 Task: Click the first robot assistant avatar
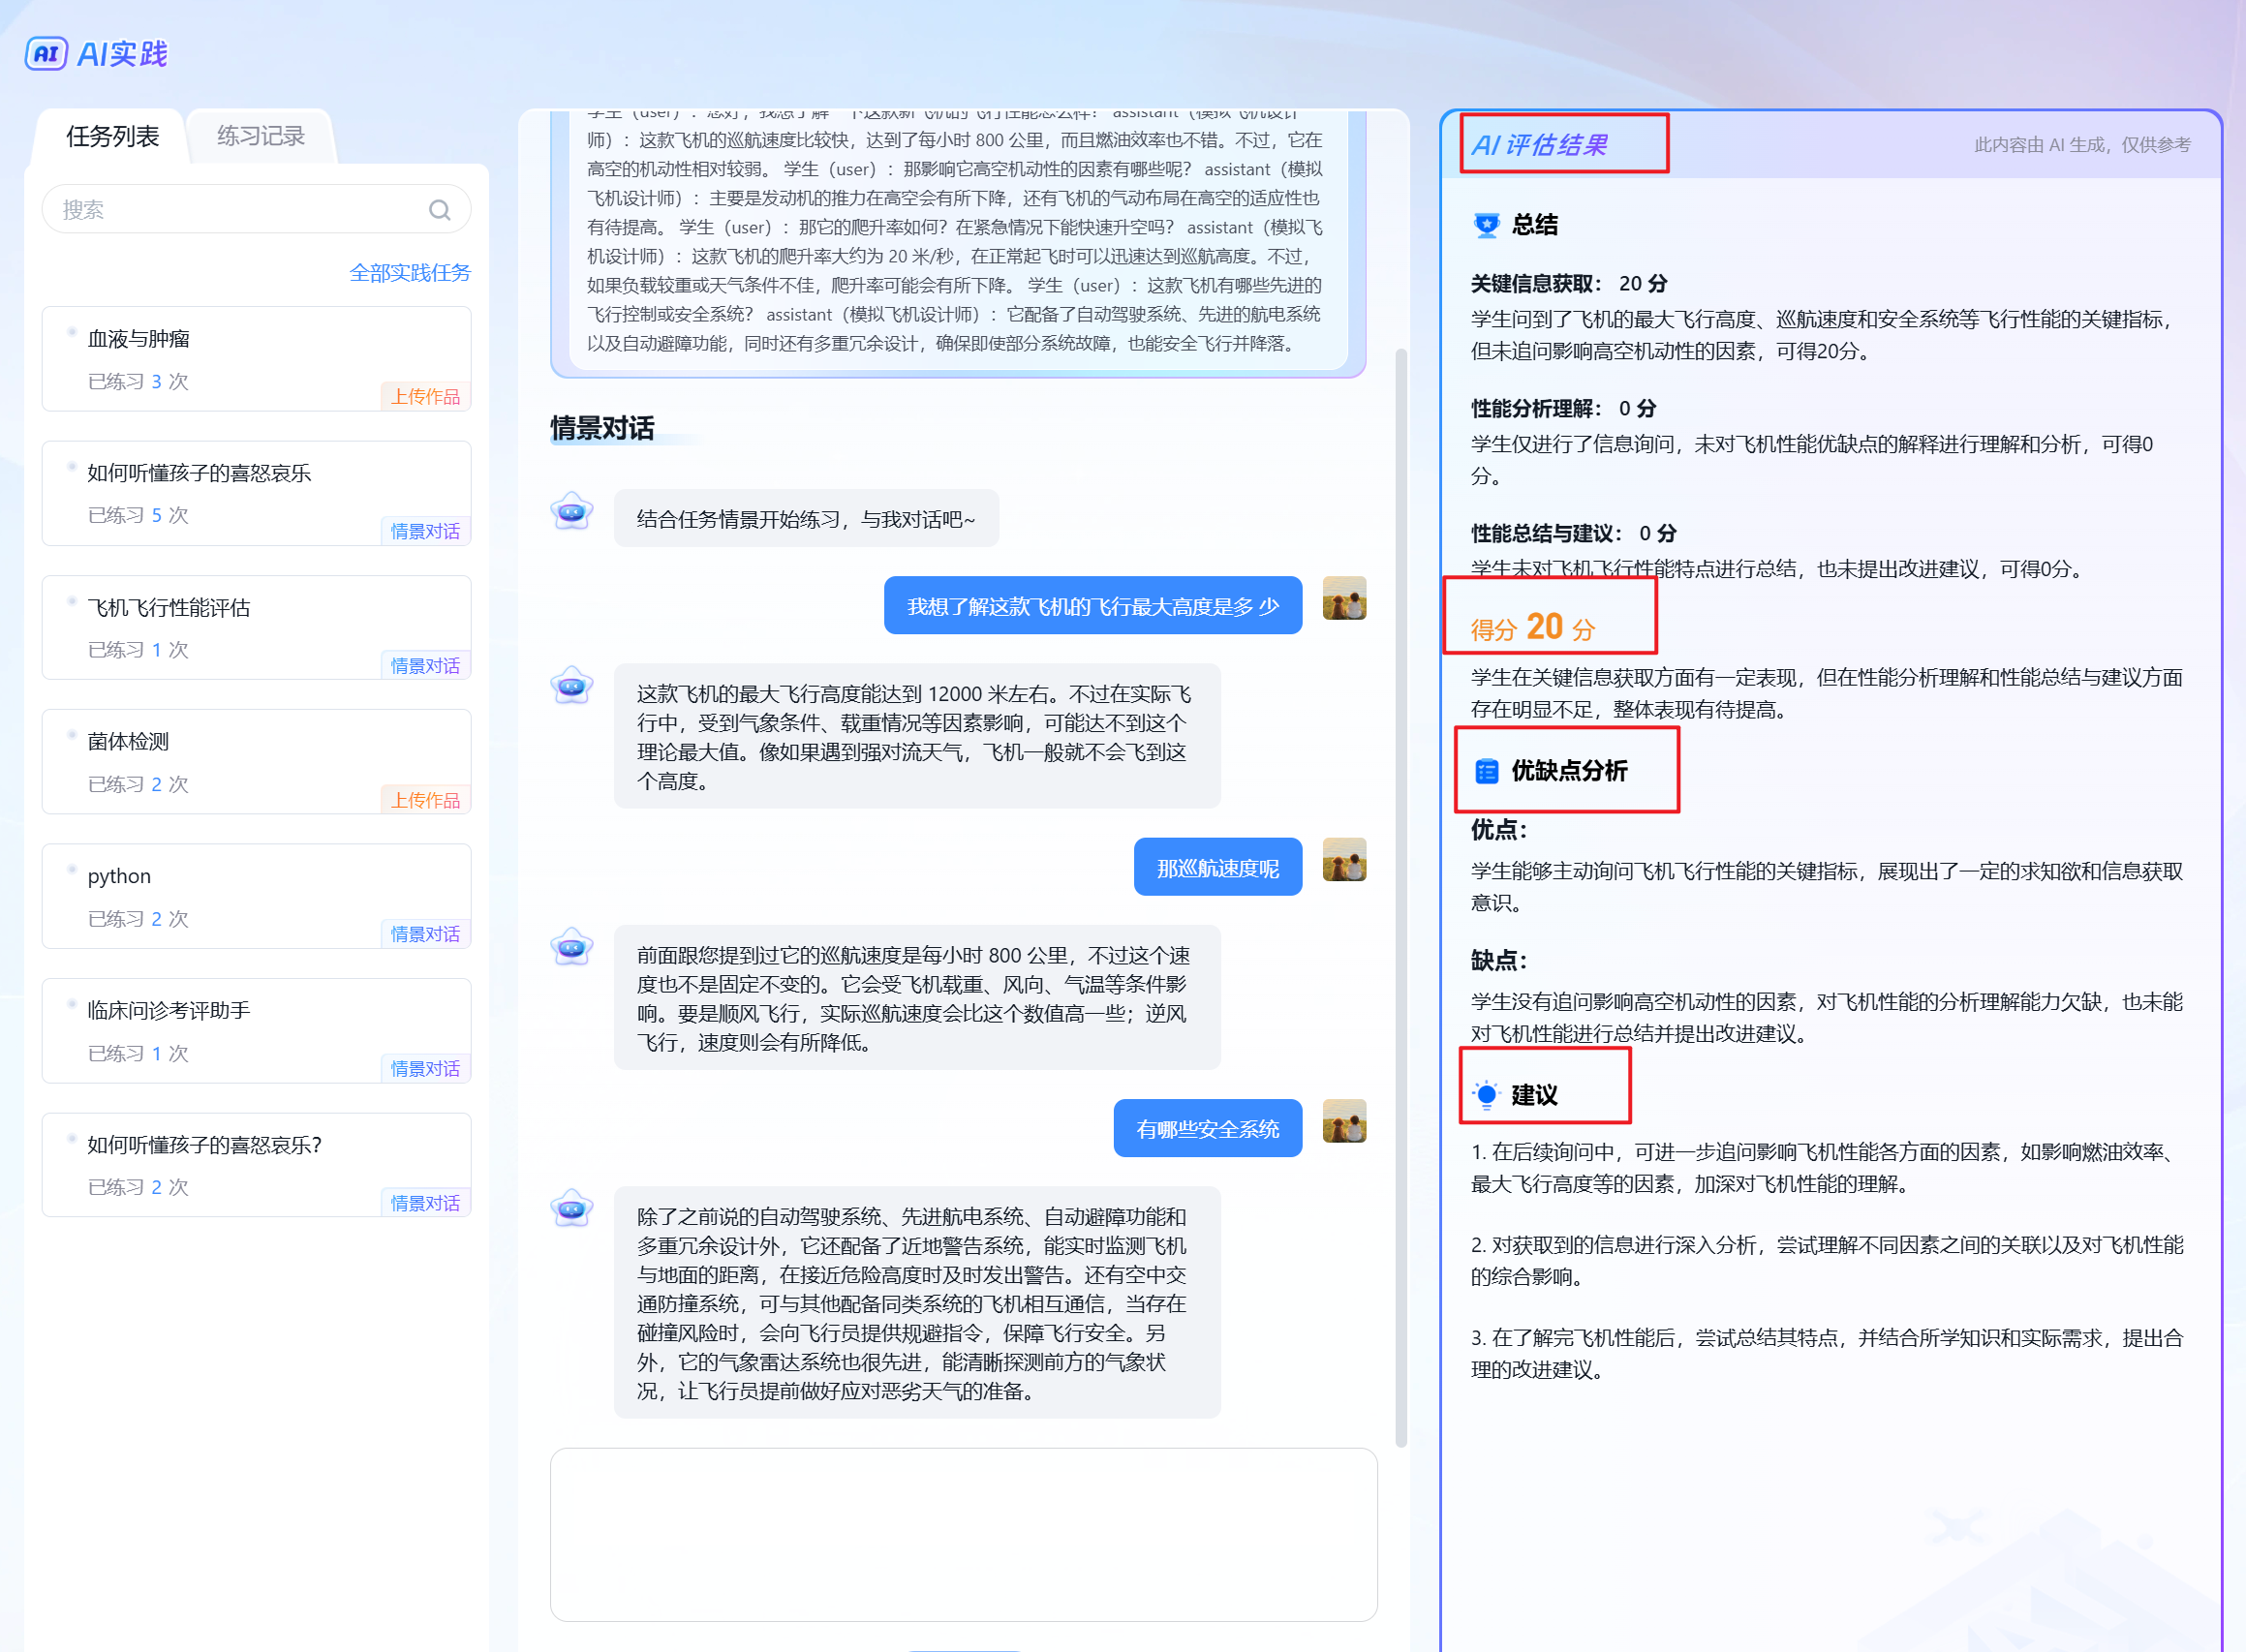point(572,512)
